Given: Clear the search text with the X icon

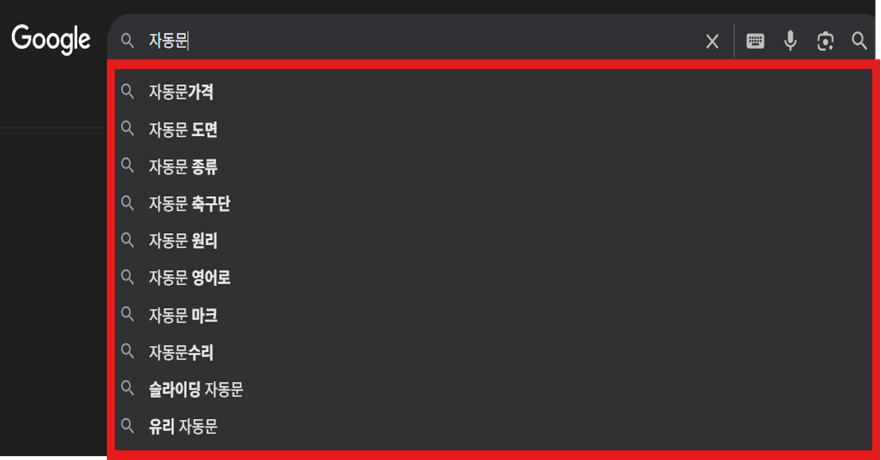Looking at the screenshot, I should pos(712,41).
